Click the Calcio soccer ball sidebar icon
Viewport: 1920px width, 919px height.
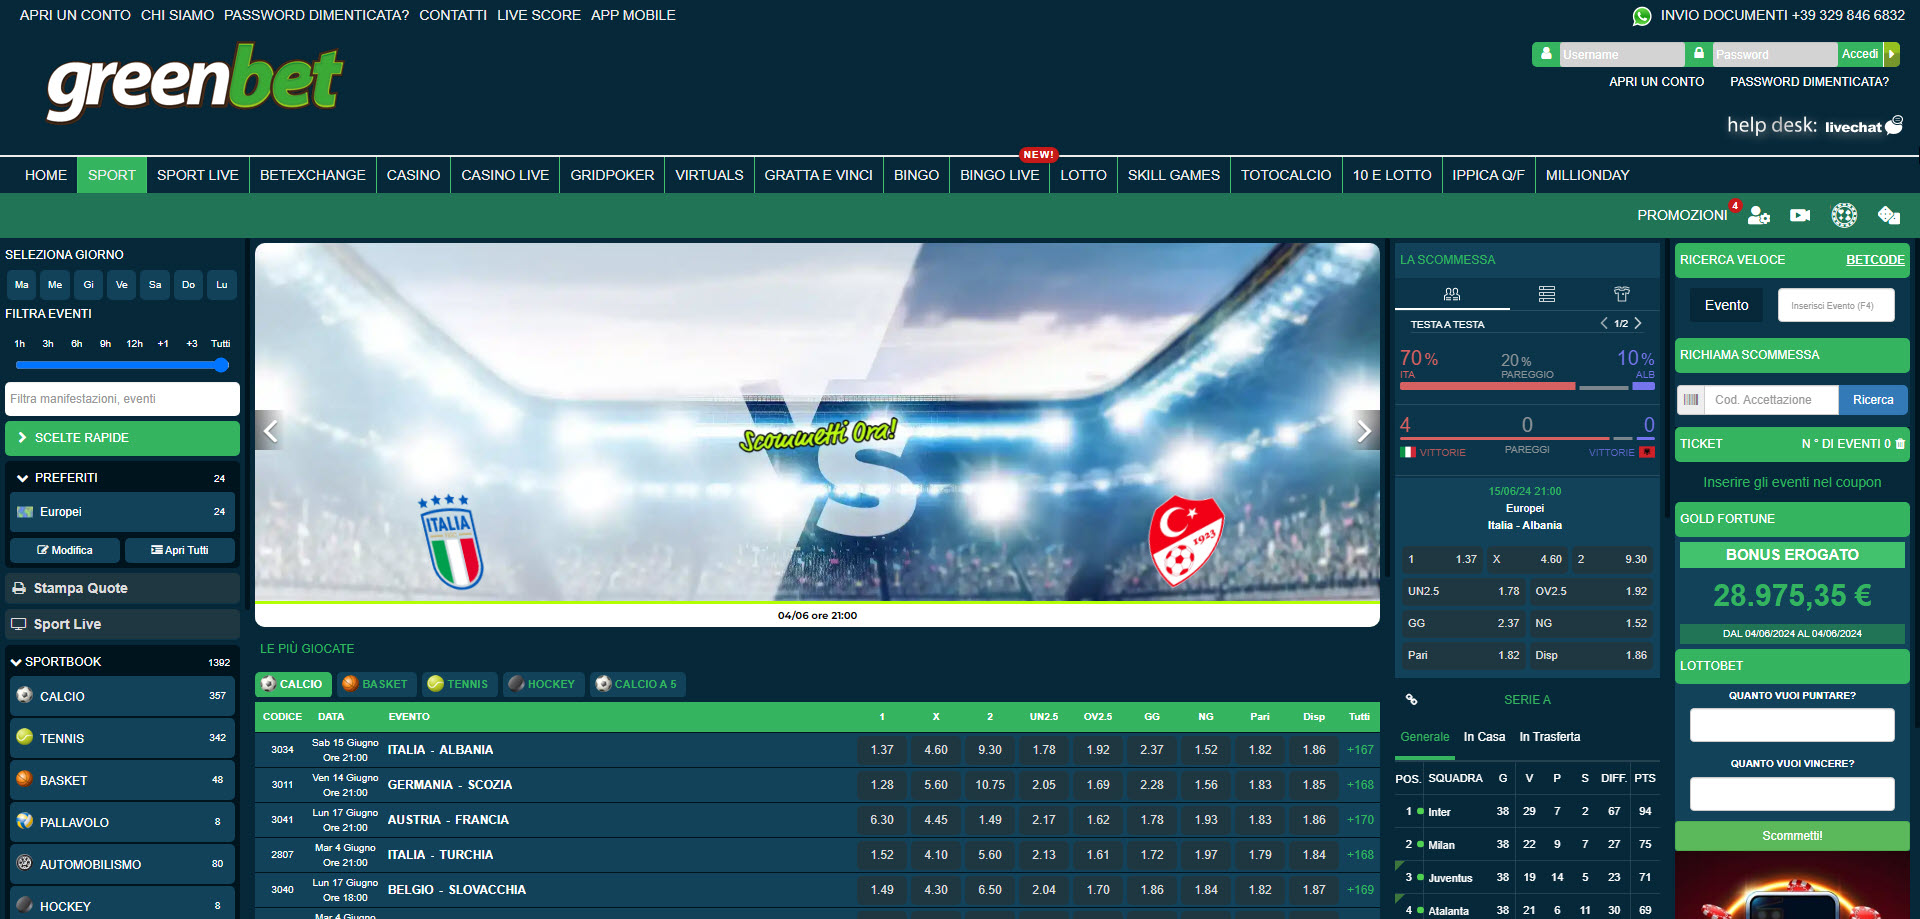[x=25, y=695]
